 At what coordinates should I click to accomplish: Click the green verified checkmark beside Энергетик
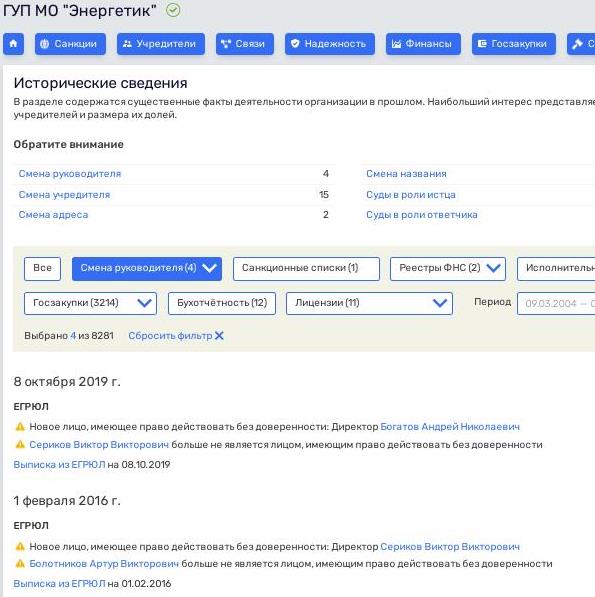point(173,10)
